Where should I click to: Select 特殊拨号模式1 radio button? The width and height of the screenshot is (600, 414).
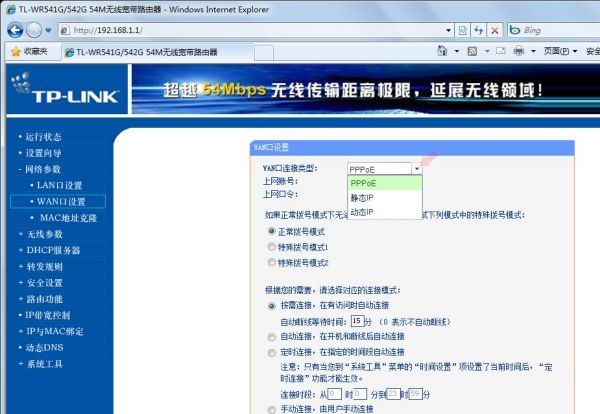pyautogui.click(x=272, y=247)
